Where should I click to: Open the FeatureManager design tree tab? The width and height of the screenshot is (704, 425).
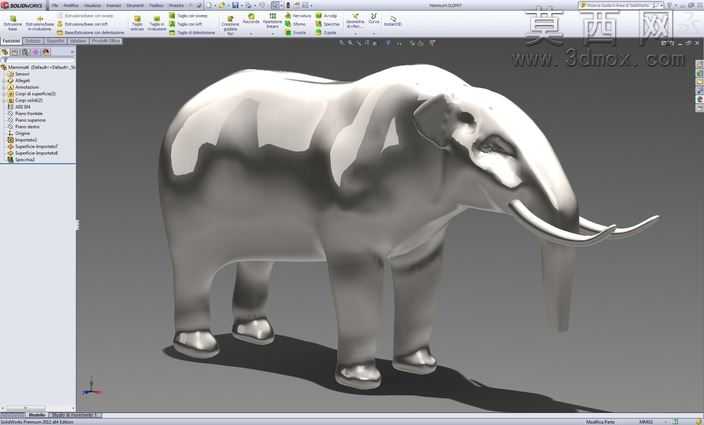(x=5, y=52)
